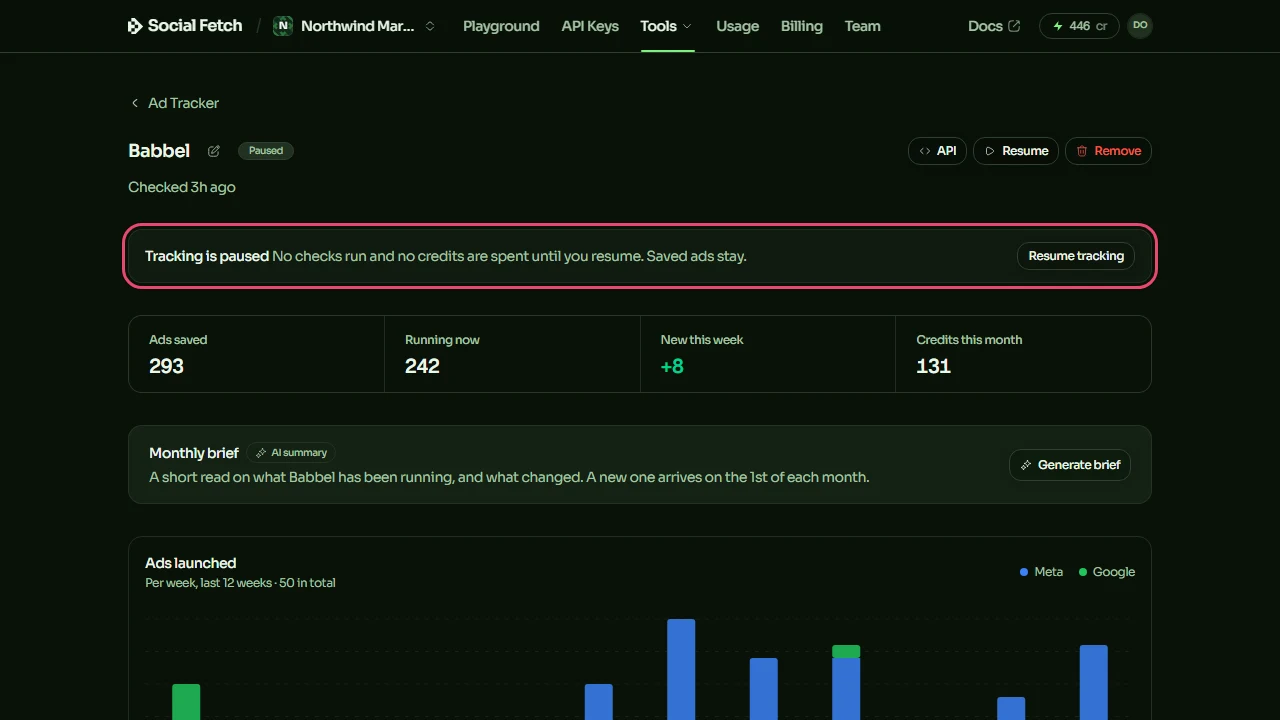Click the tallest blue Meta bar
Viewport: 1280px width, 720px height.
point(681,669)
